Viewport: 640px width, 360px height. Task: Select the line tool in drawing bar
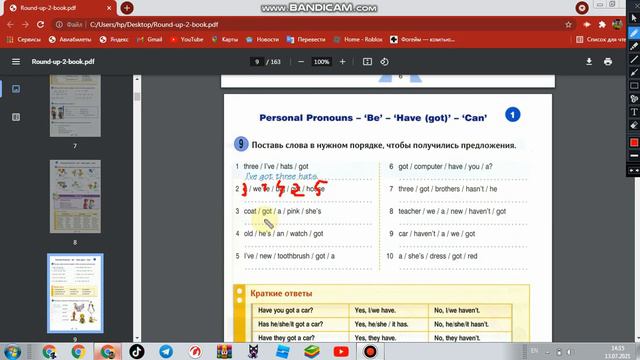coord(633,60)
